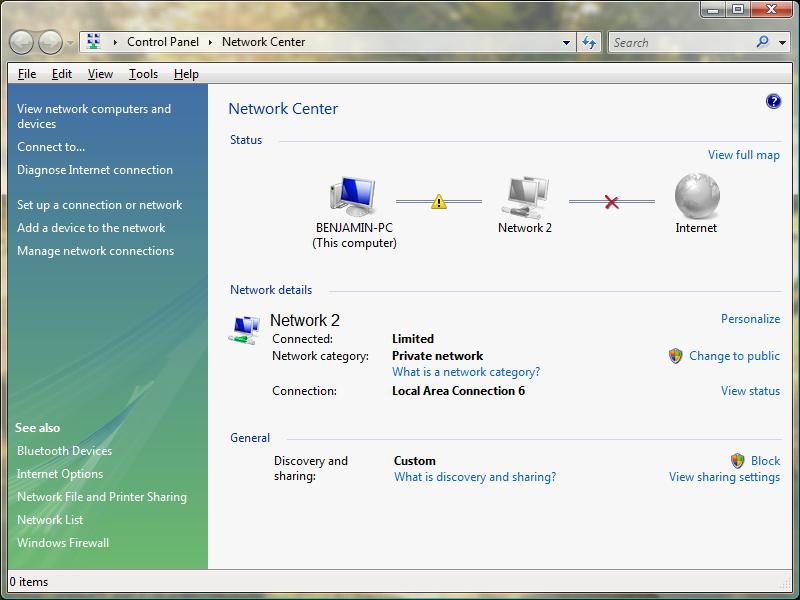The height and width of the screenshot is (600, 800).
Task: Click View network computers and devices
Action: [94, 116]
